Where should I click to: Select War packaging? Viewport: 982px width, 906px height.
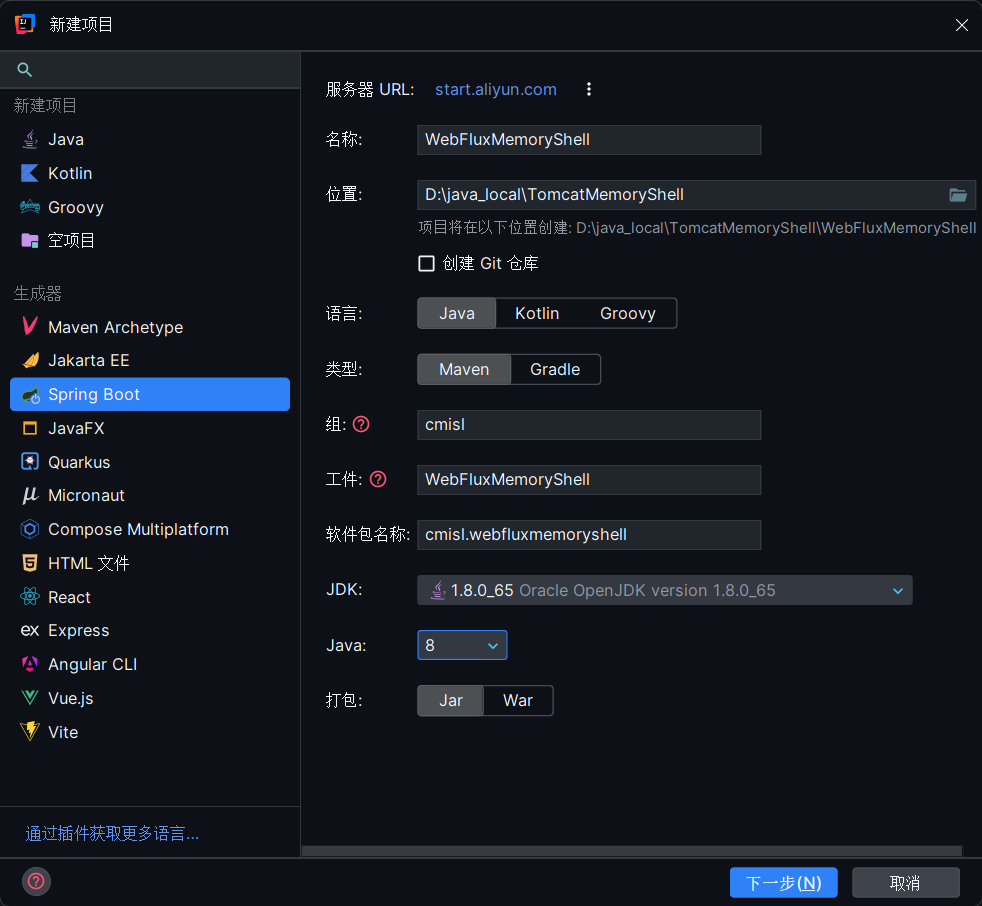coord(518,701)
